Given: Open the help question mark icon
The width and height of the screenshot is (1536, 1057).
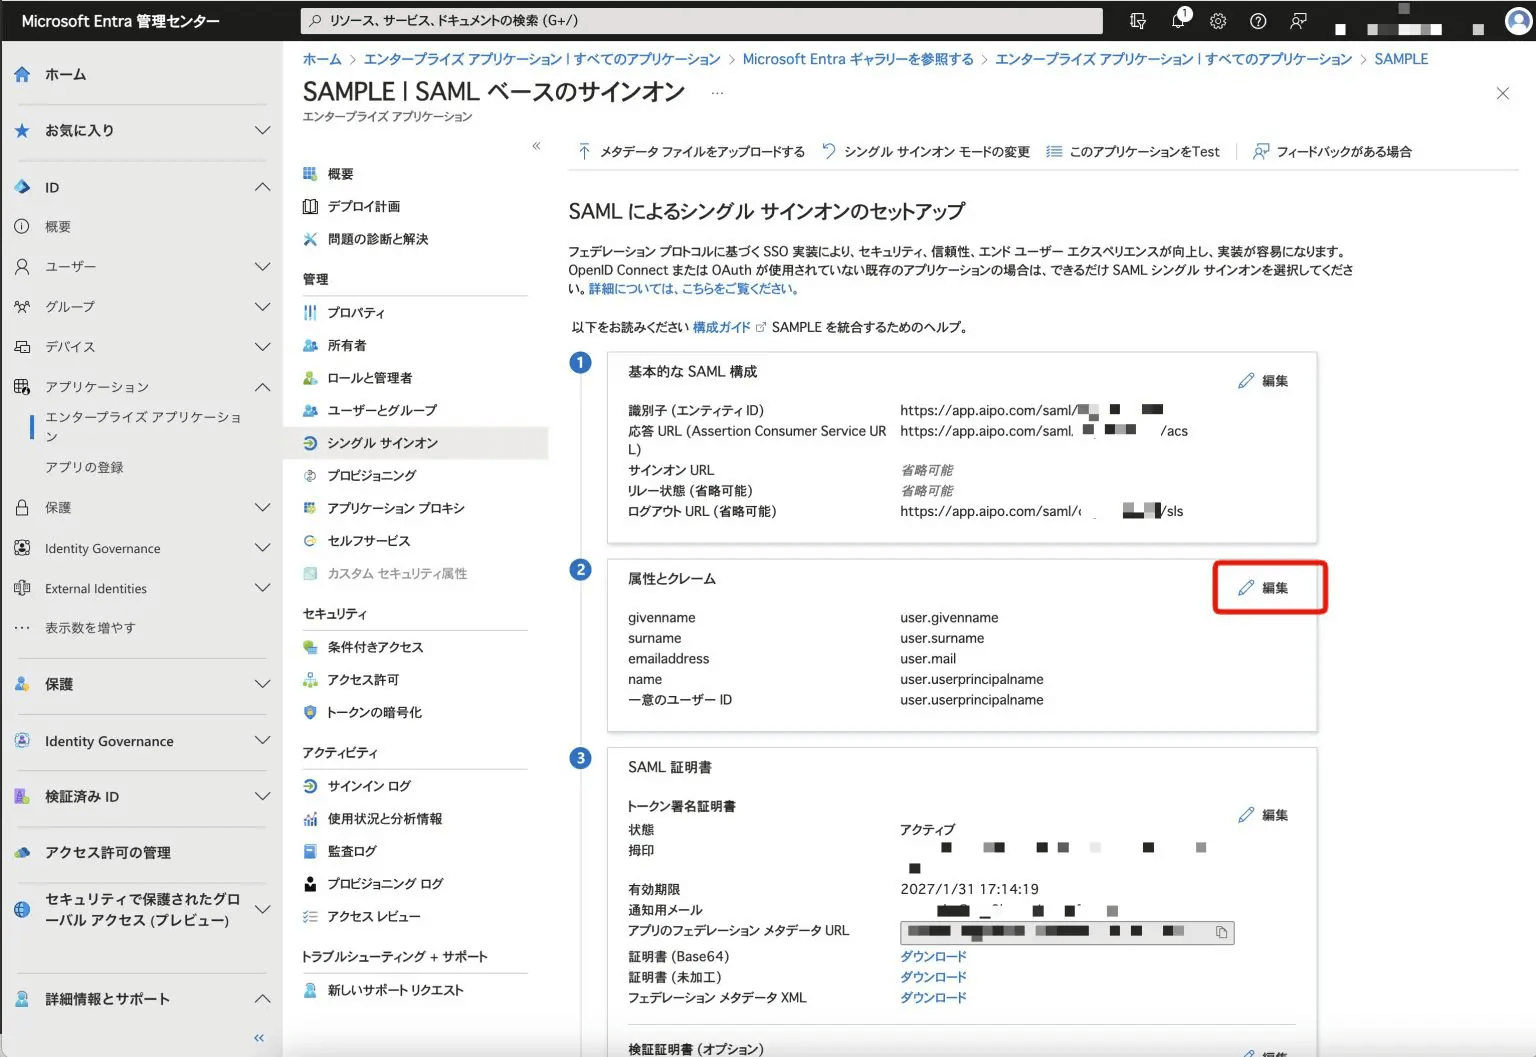Looking at the screenshot, I should tap(1258, 20).
